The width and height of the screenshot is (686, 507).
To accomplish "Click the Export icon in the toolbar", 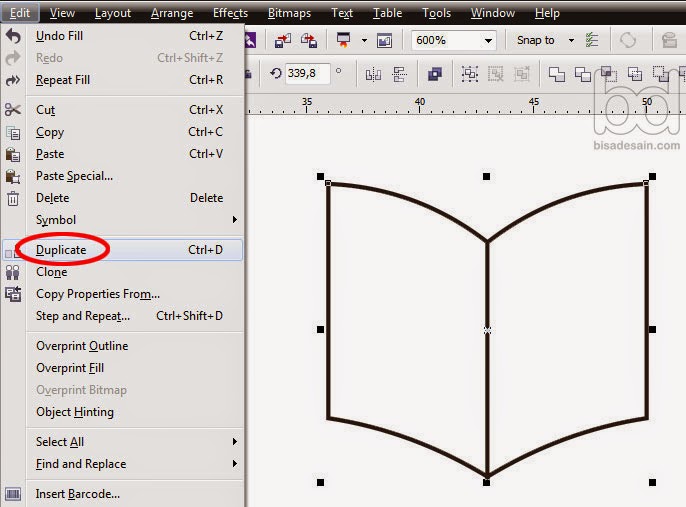I will click(x=309, y=41).
